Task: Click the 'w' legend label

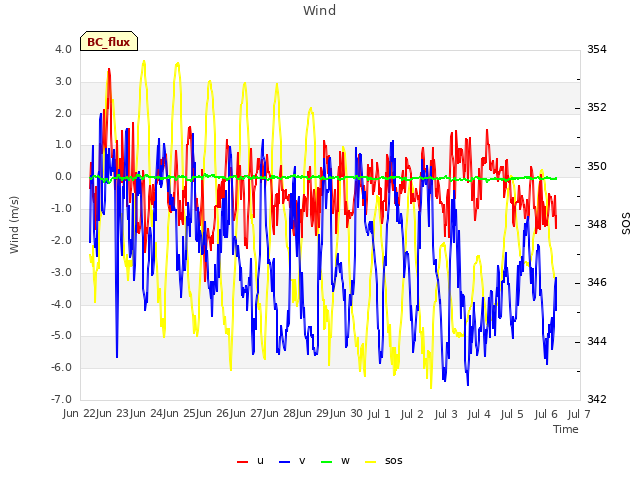Action: coord(345,461)
